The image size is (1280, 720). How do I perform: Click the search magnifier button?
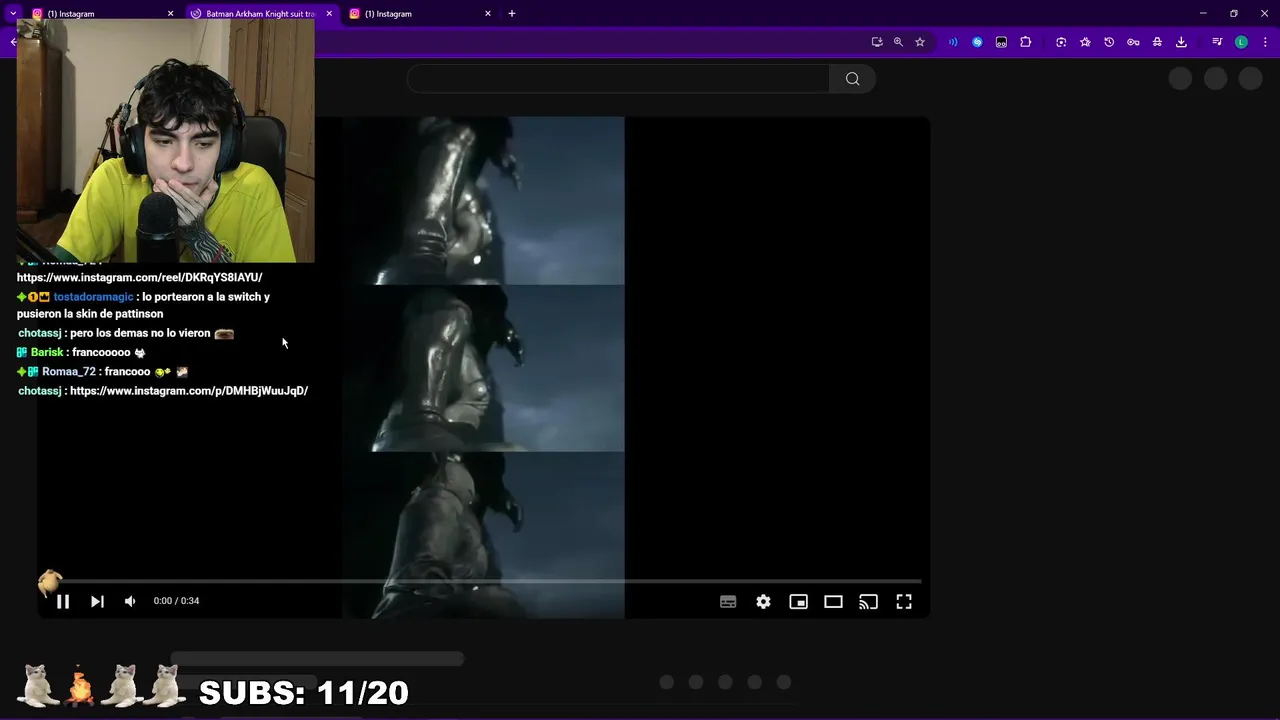[x=852, y=79]
